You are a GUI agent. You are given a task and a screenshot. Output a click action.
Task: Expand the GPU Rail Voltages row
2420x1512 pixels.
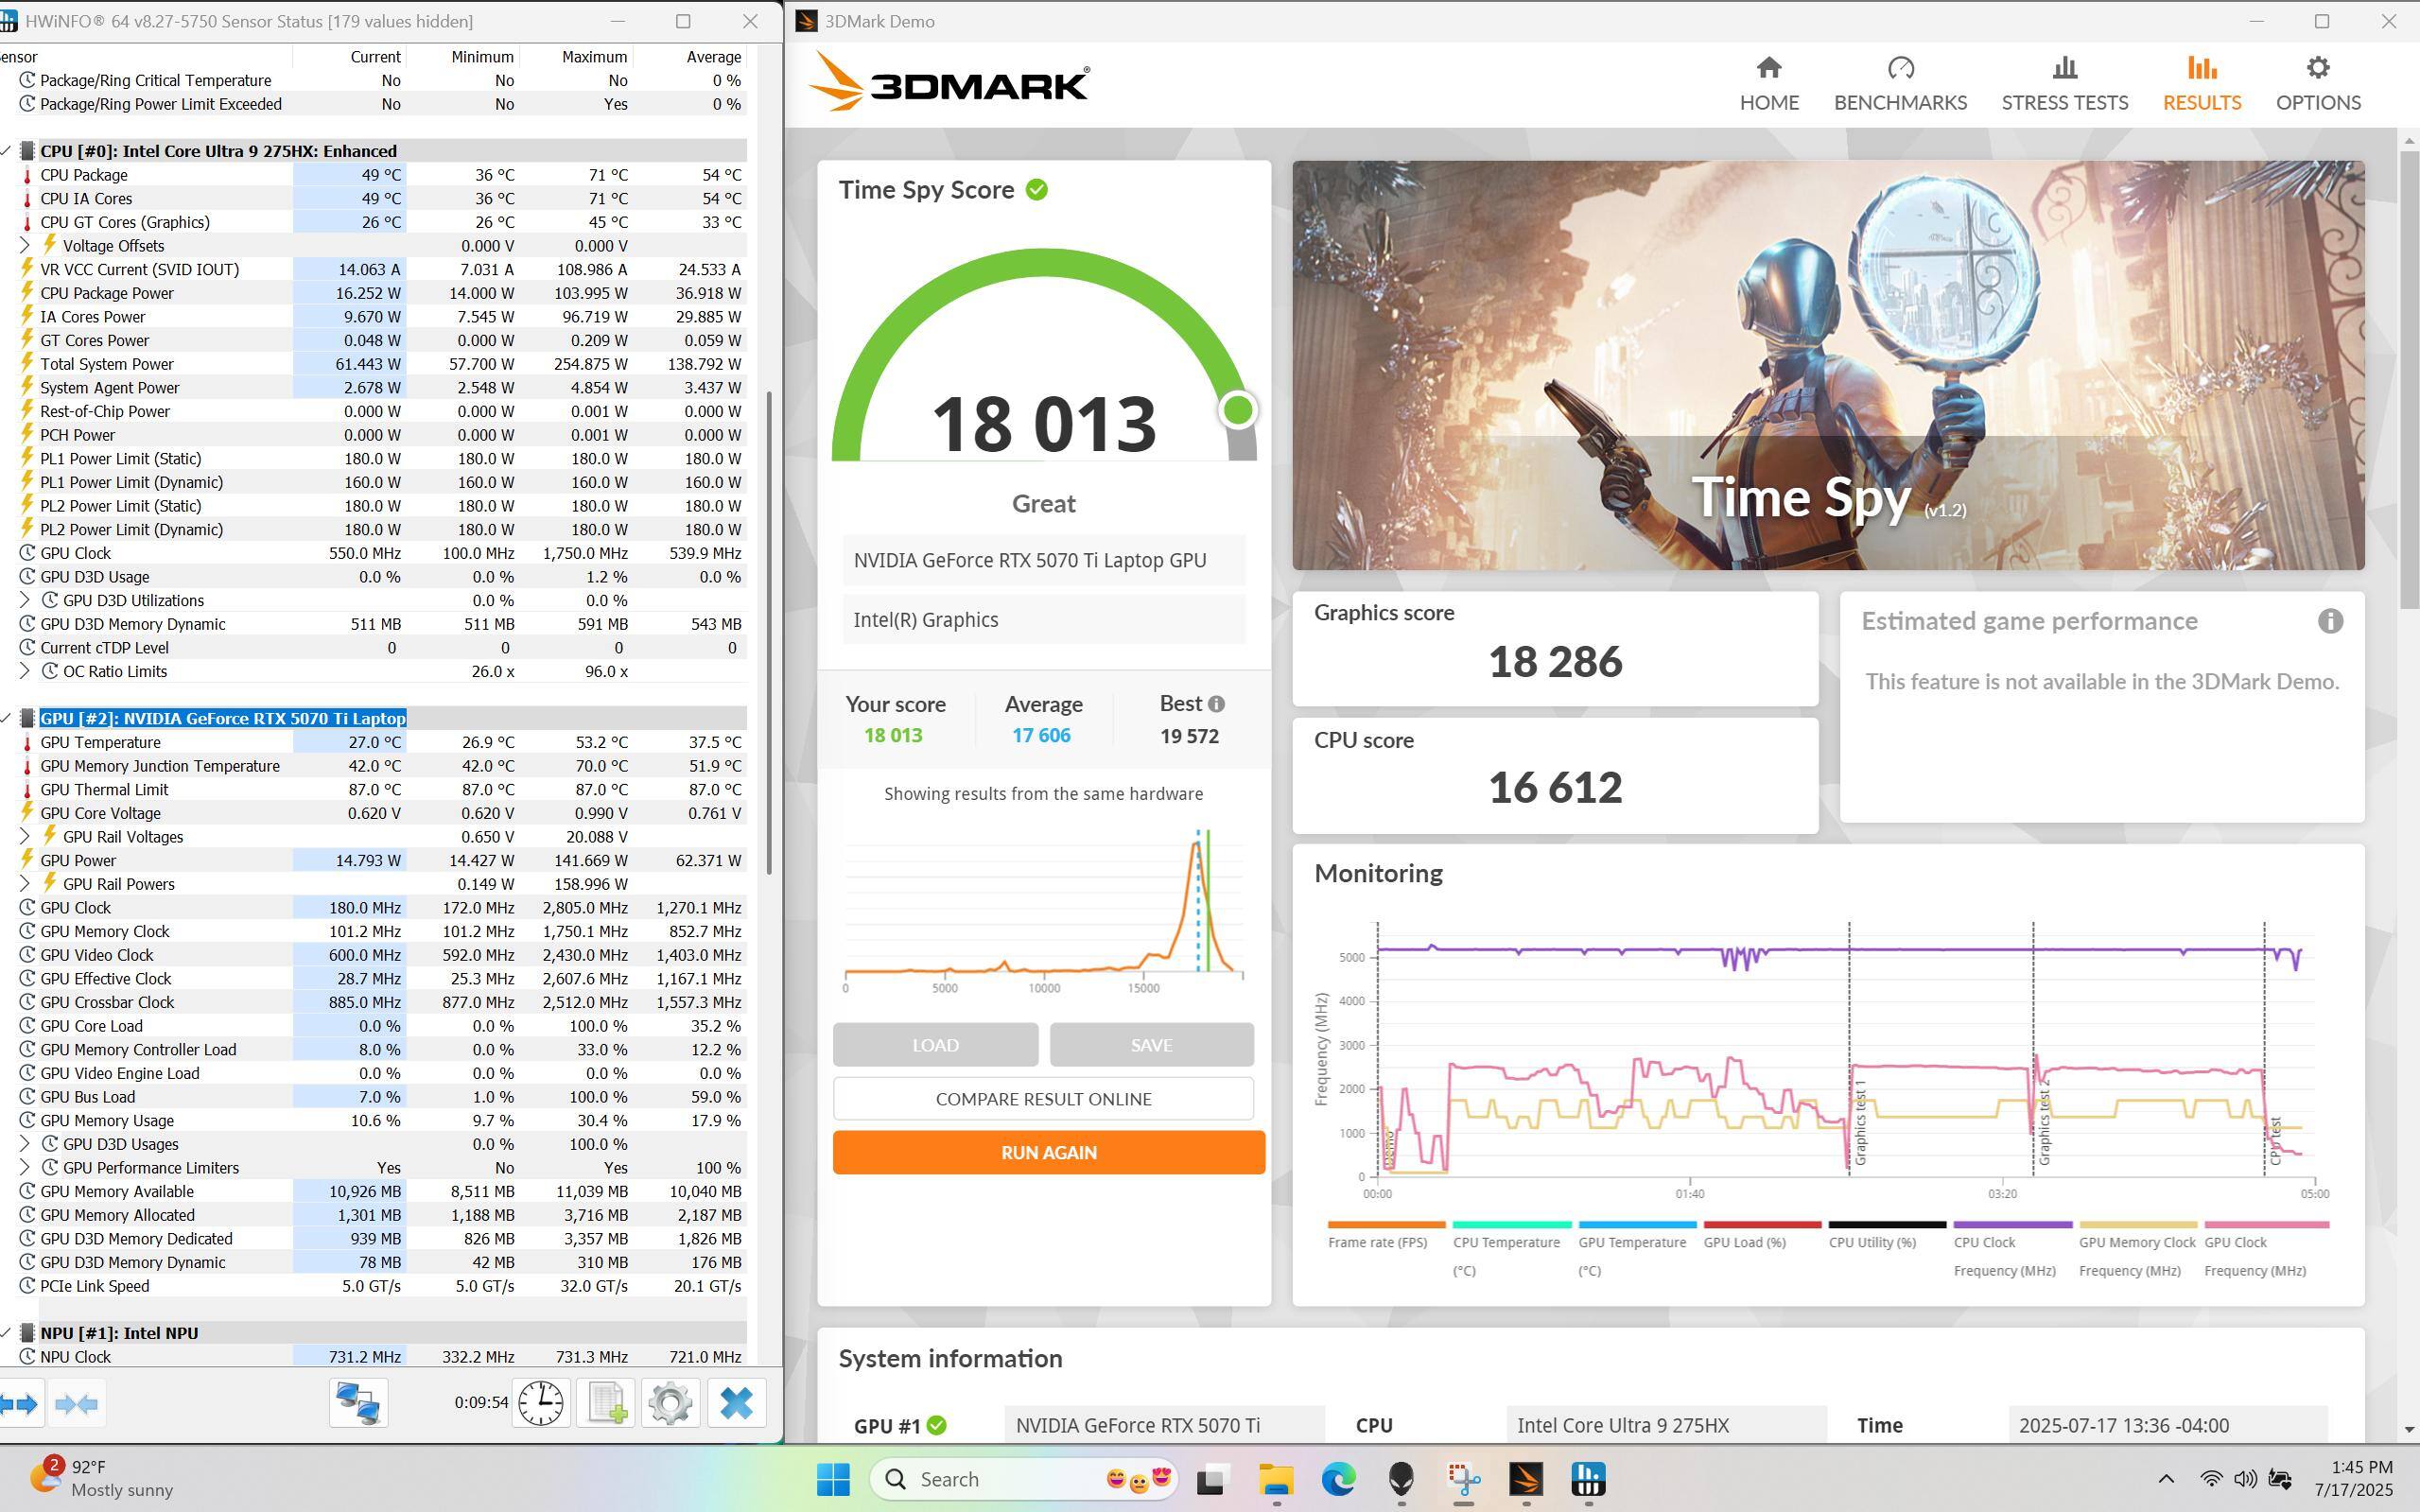[25, 837]
